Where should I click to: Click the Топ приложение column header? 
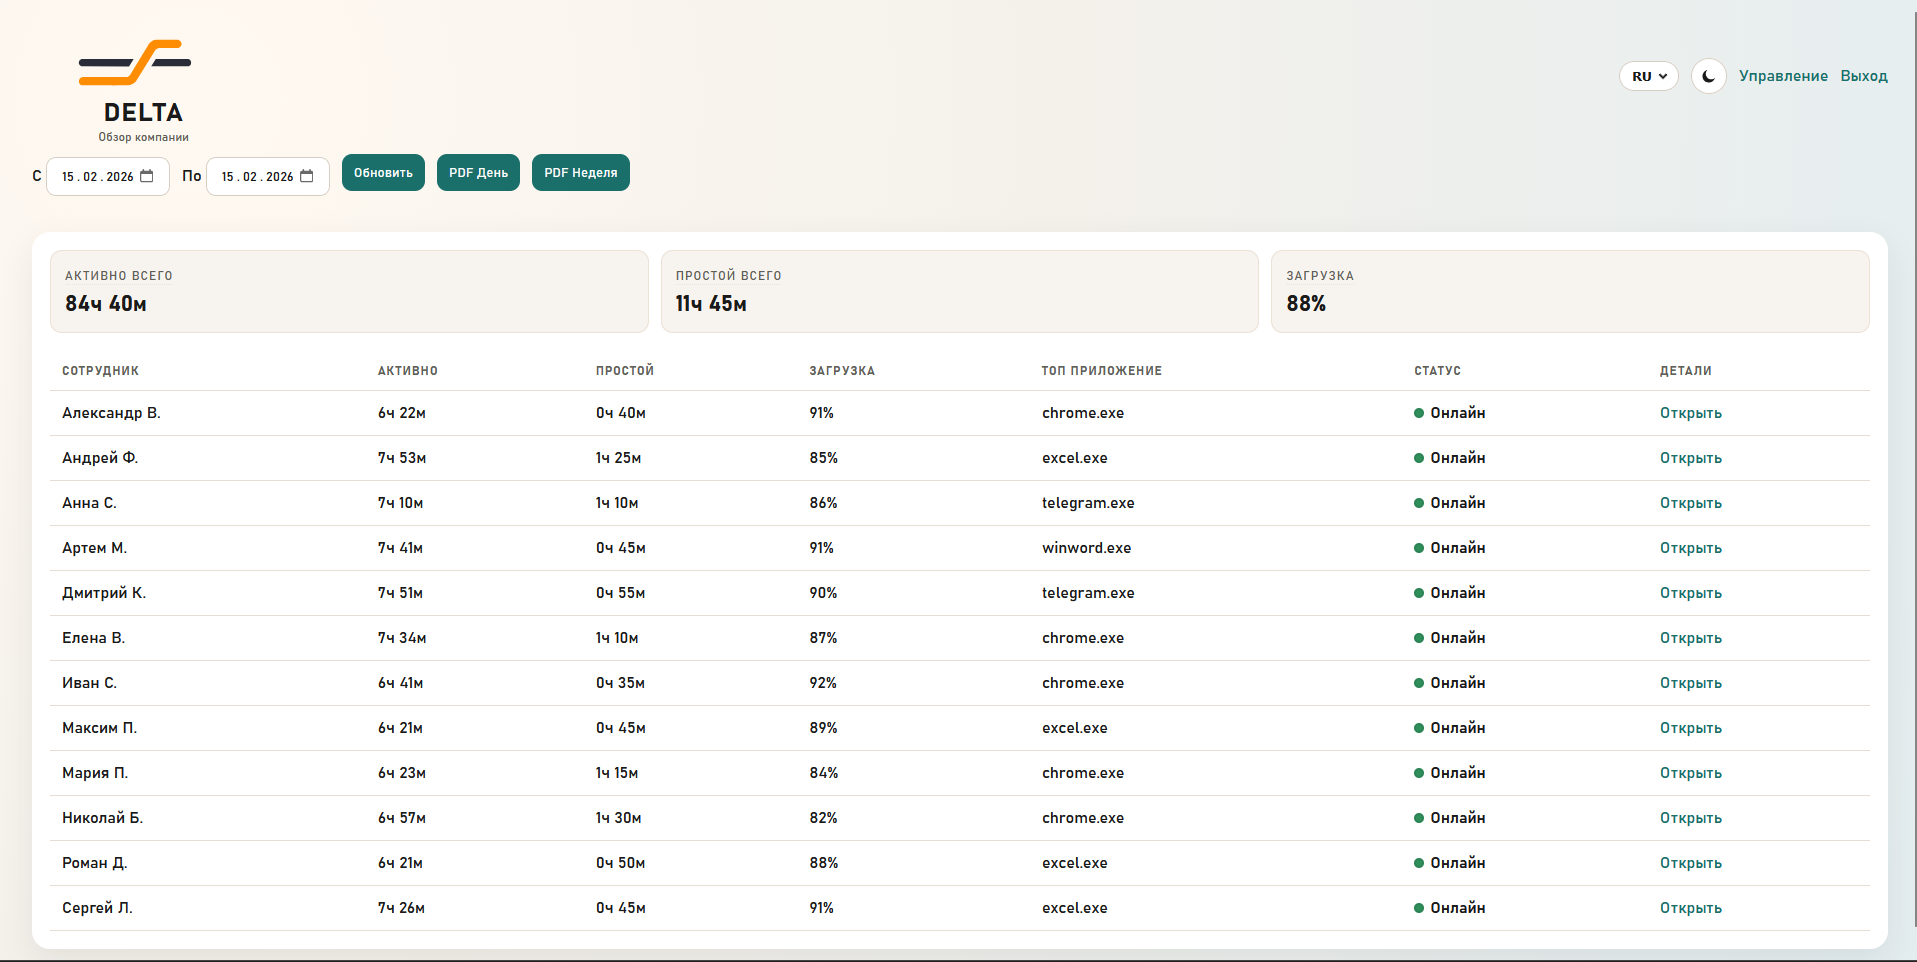coord(1101,371)
